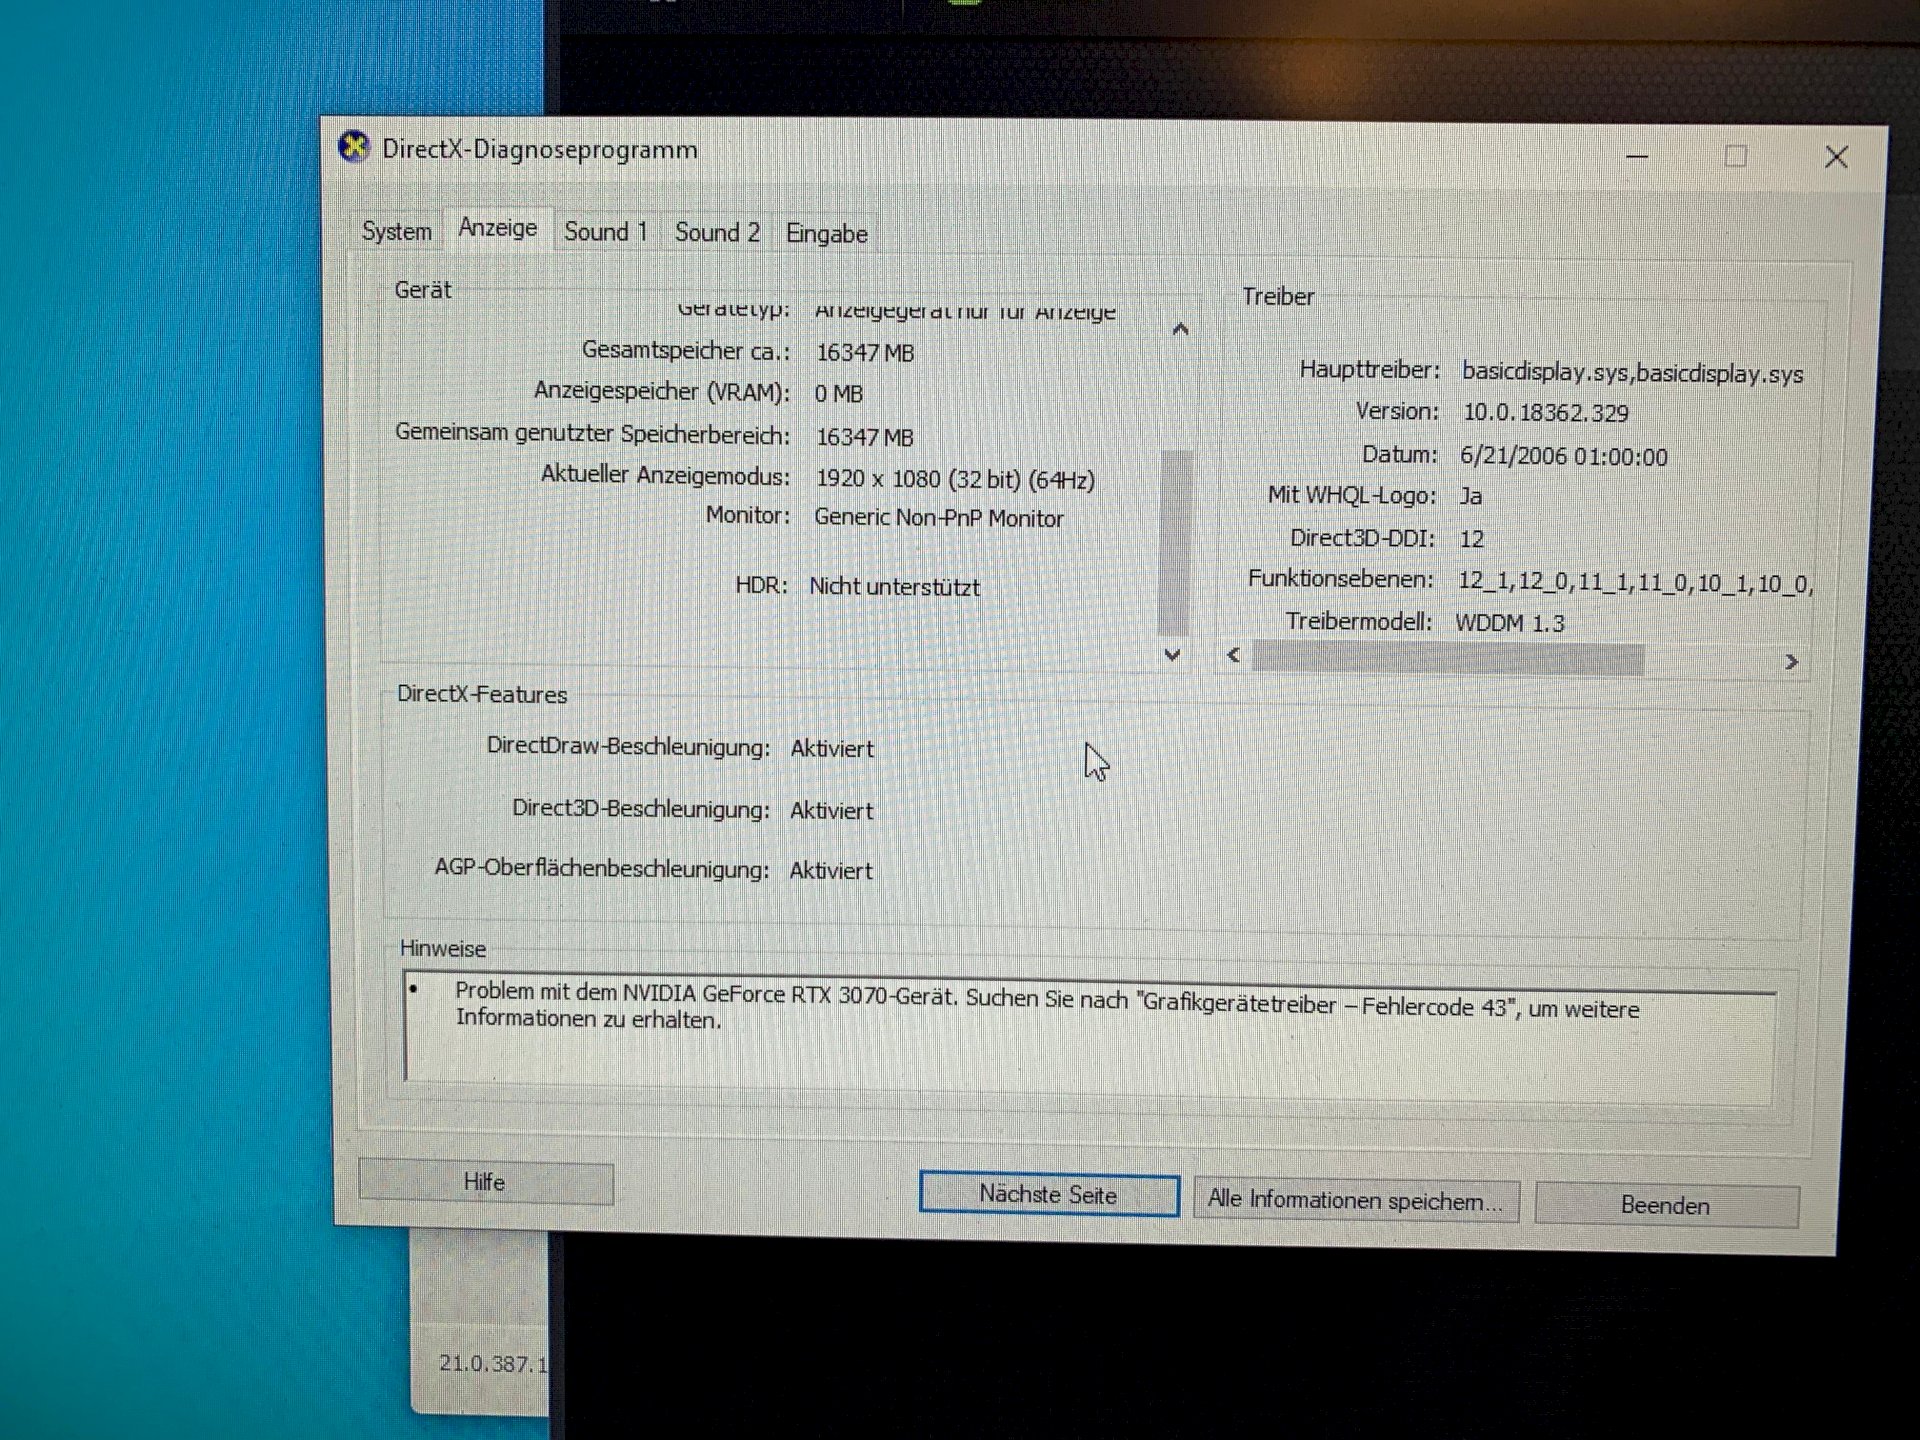Click the Hauptreiber value basicdisplay.sys
The image size is (1920, 1440).
tap(1632, 373)
